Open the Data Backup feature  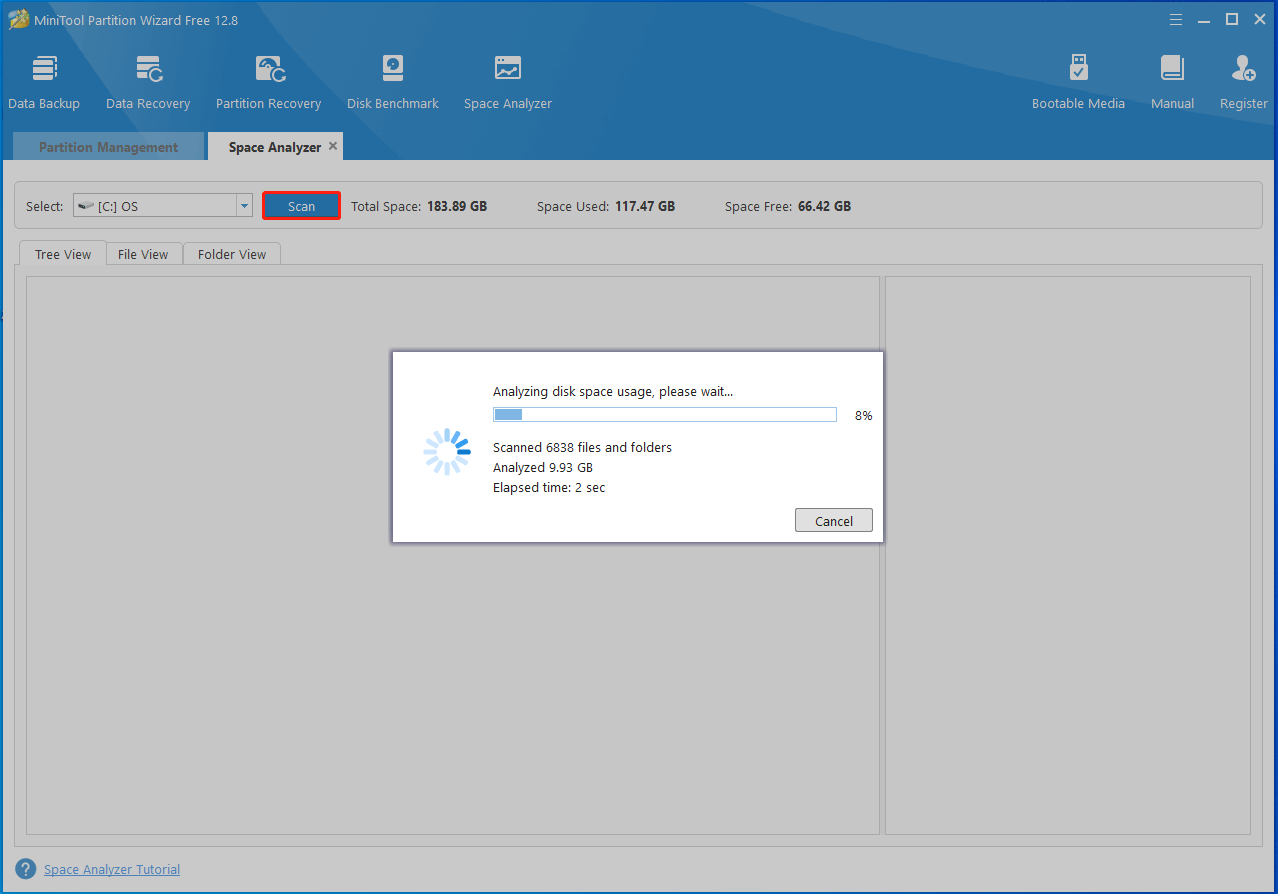44,80
